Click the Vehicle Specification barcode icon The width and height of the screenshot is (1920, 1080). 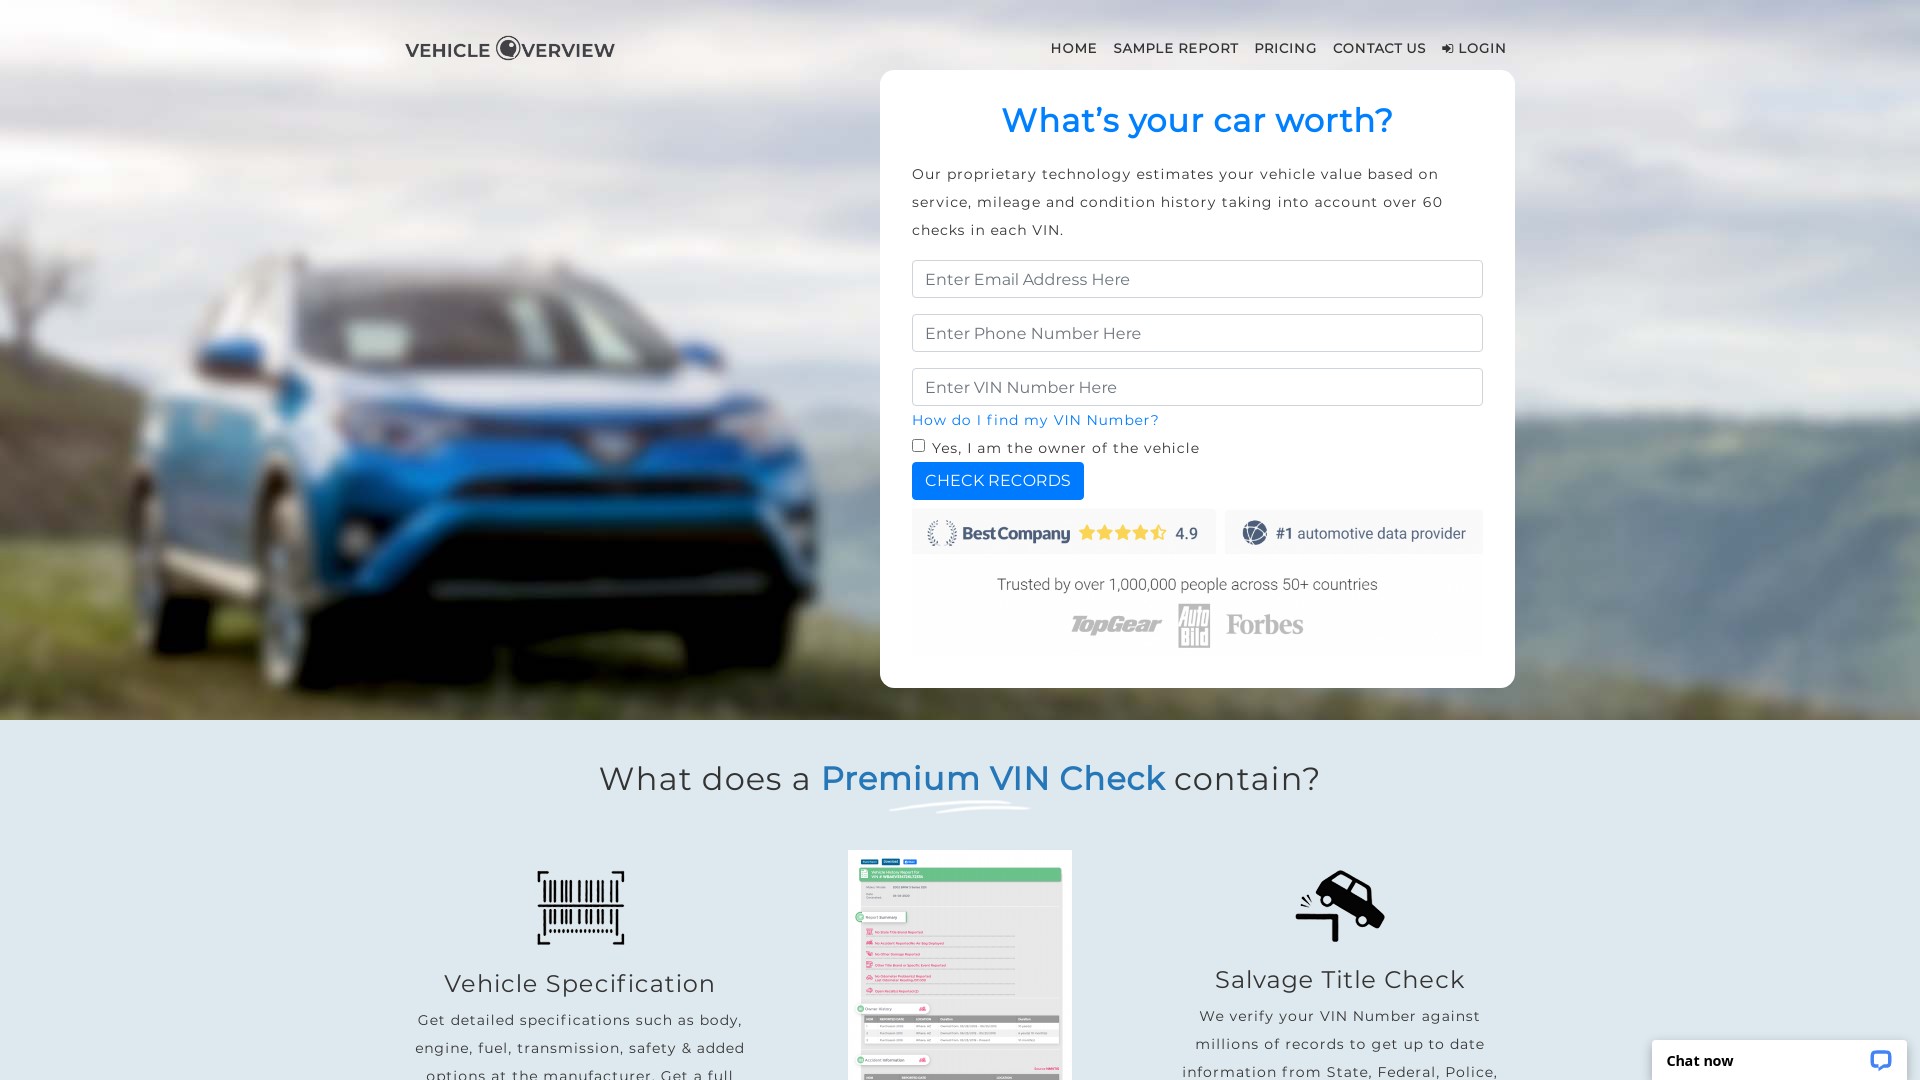(579, 906)
